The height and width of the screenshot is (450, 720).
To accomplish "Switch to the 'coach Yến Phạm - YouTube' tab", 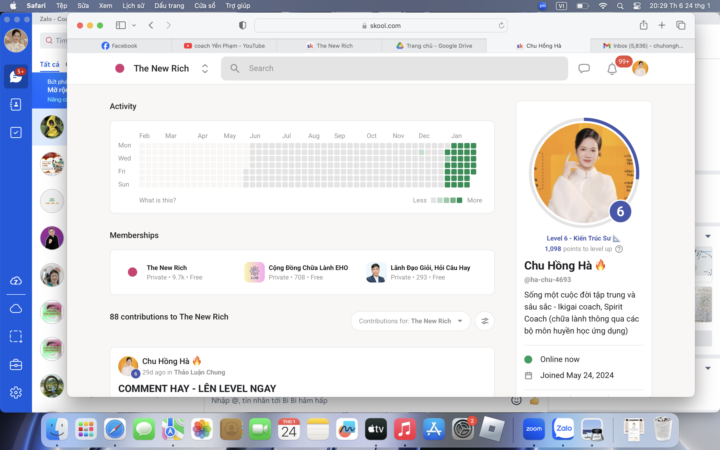I will point(225,45).
